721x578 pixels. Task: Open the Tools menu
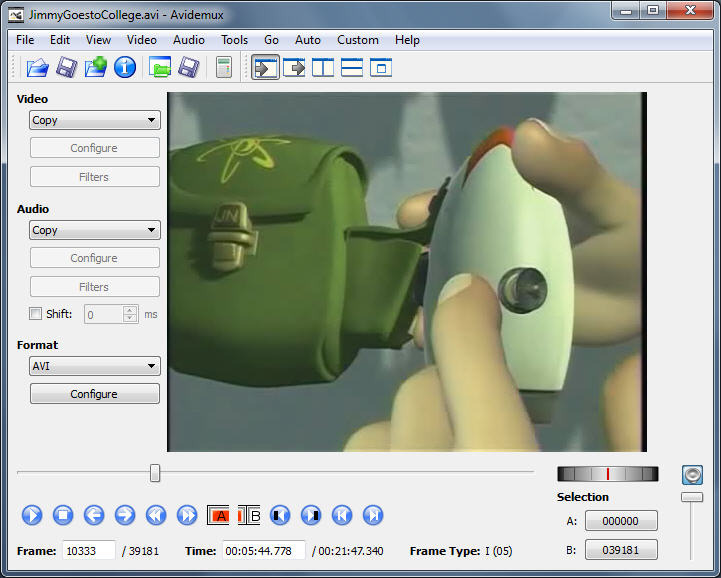click(235, 40)
